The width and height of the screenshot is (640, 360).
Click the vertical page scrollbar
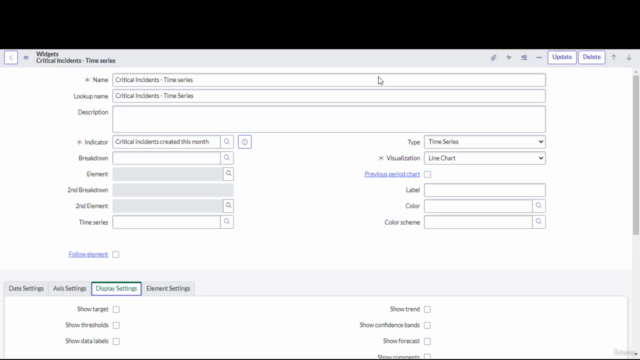(x=636, y=155)
